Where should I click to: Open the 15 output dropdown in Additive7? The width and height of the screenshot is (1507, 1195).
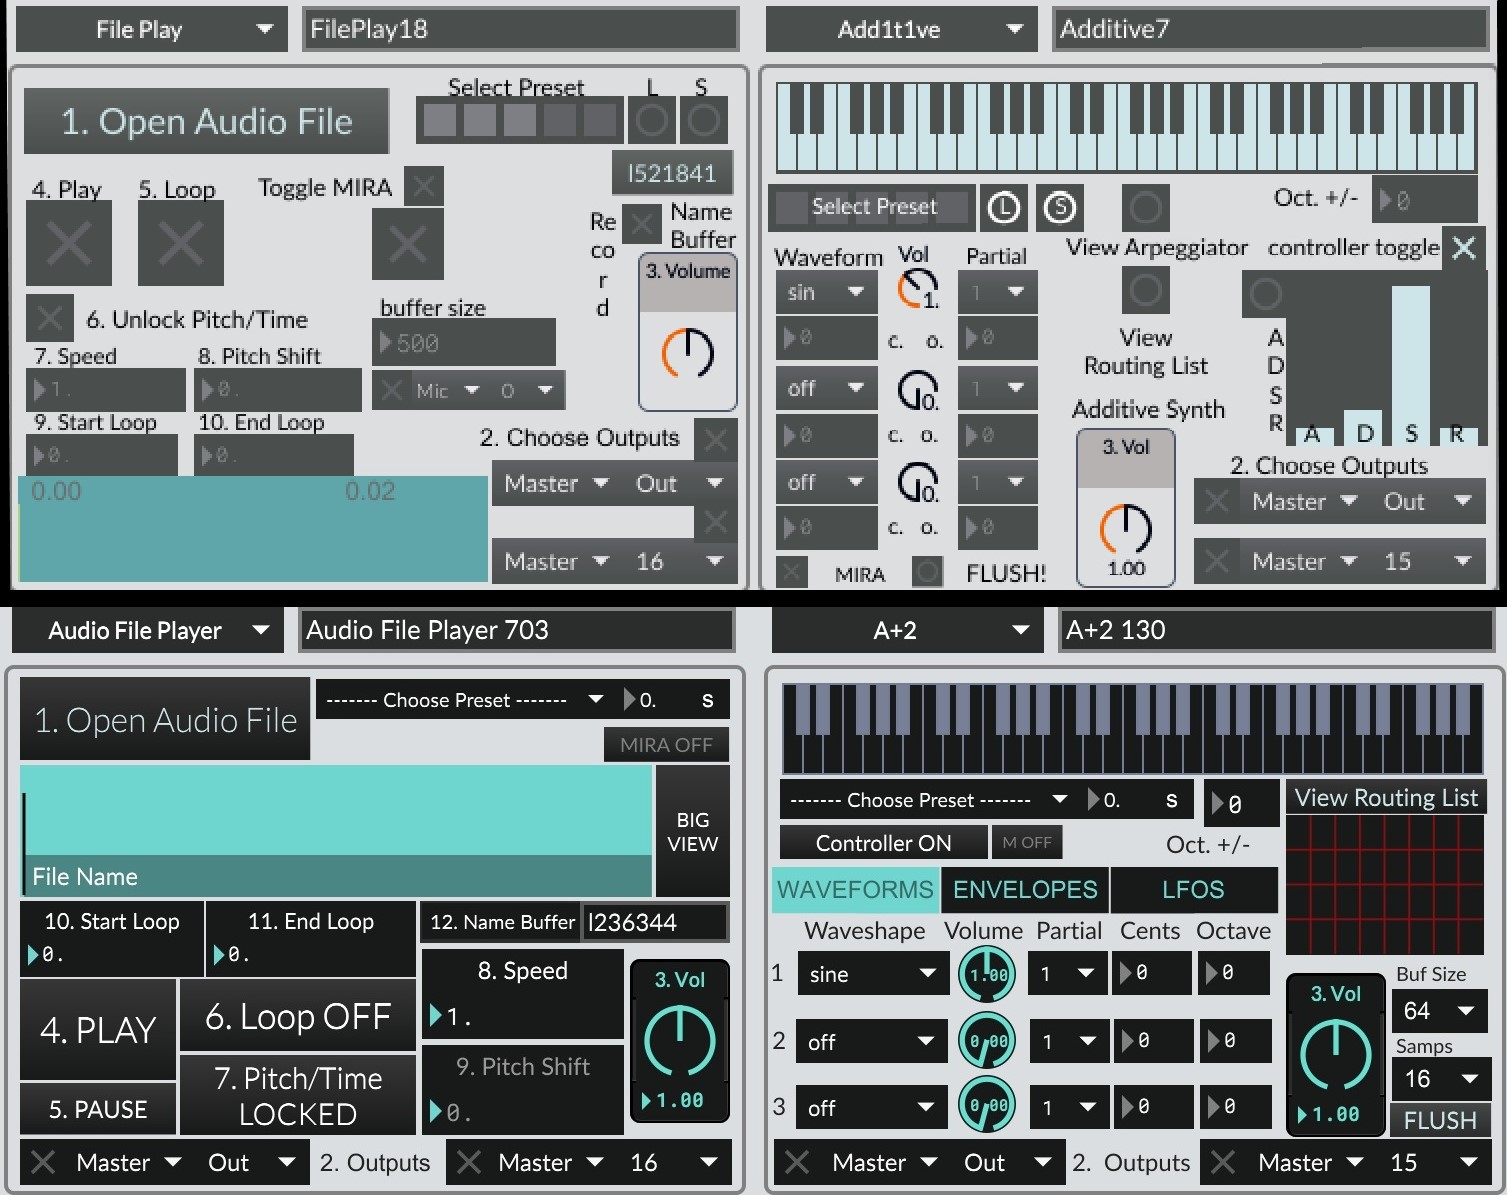[x=1428, y=561]
